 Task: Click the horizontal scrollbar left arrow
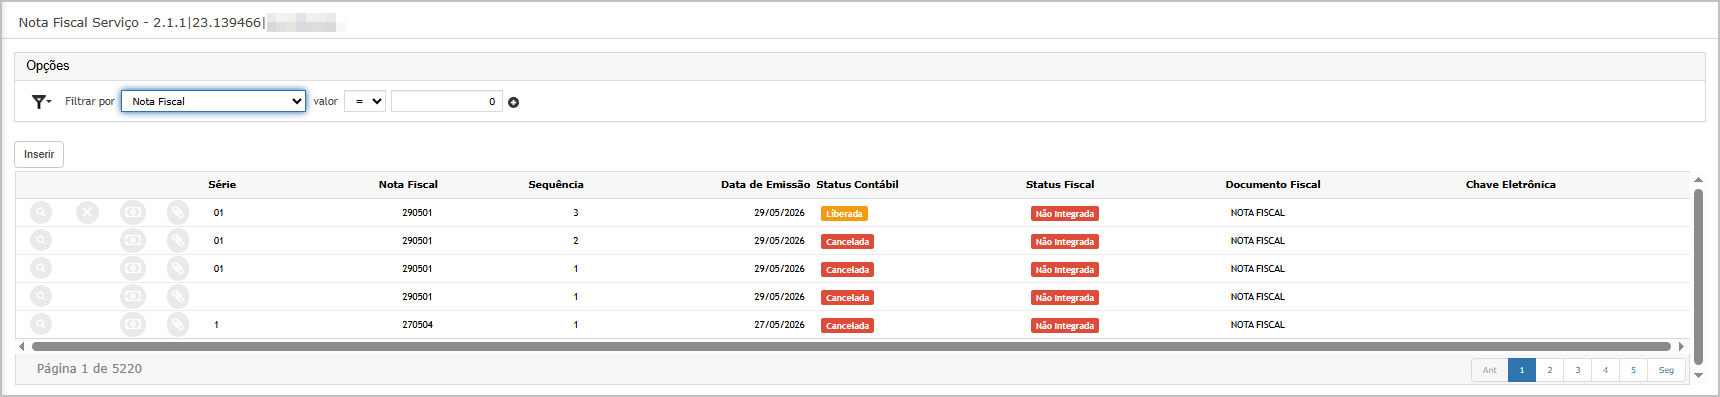pyautogui.click(x=22, y=347)
